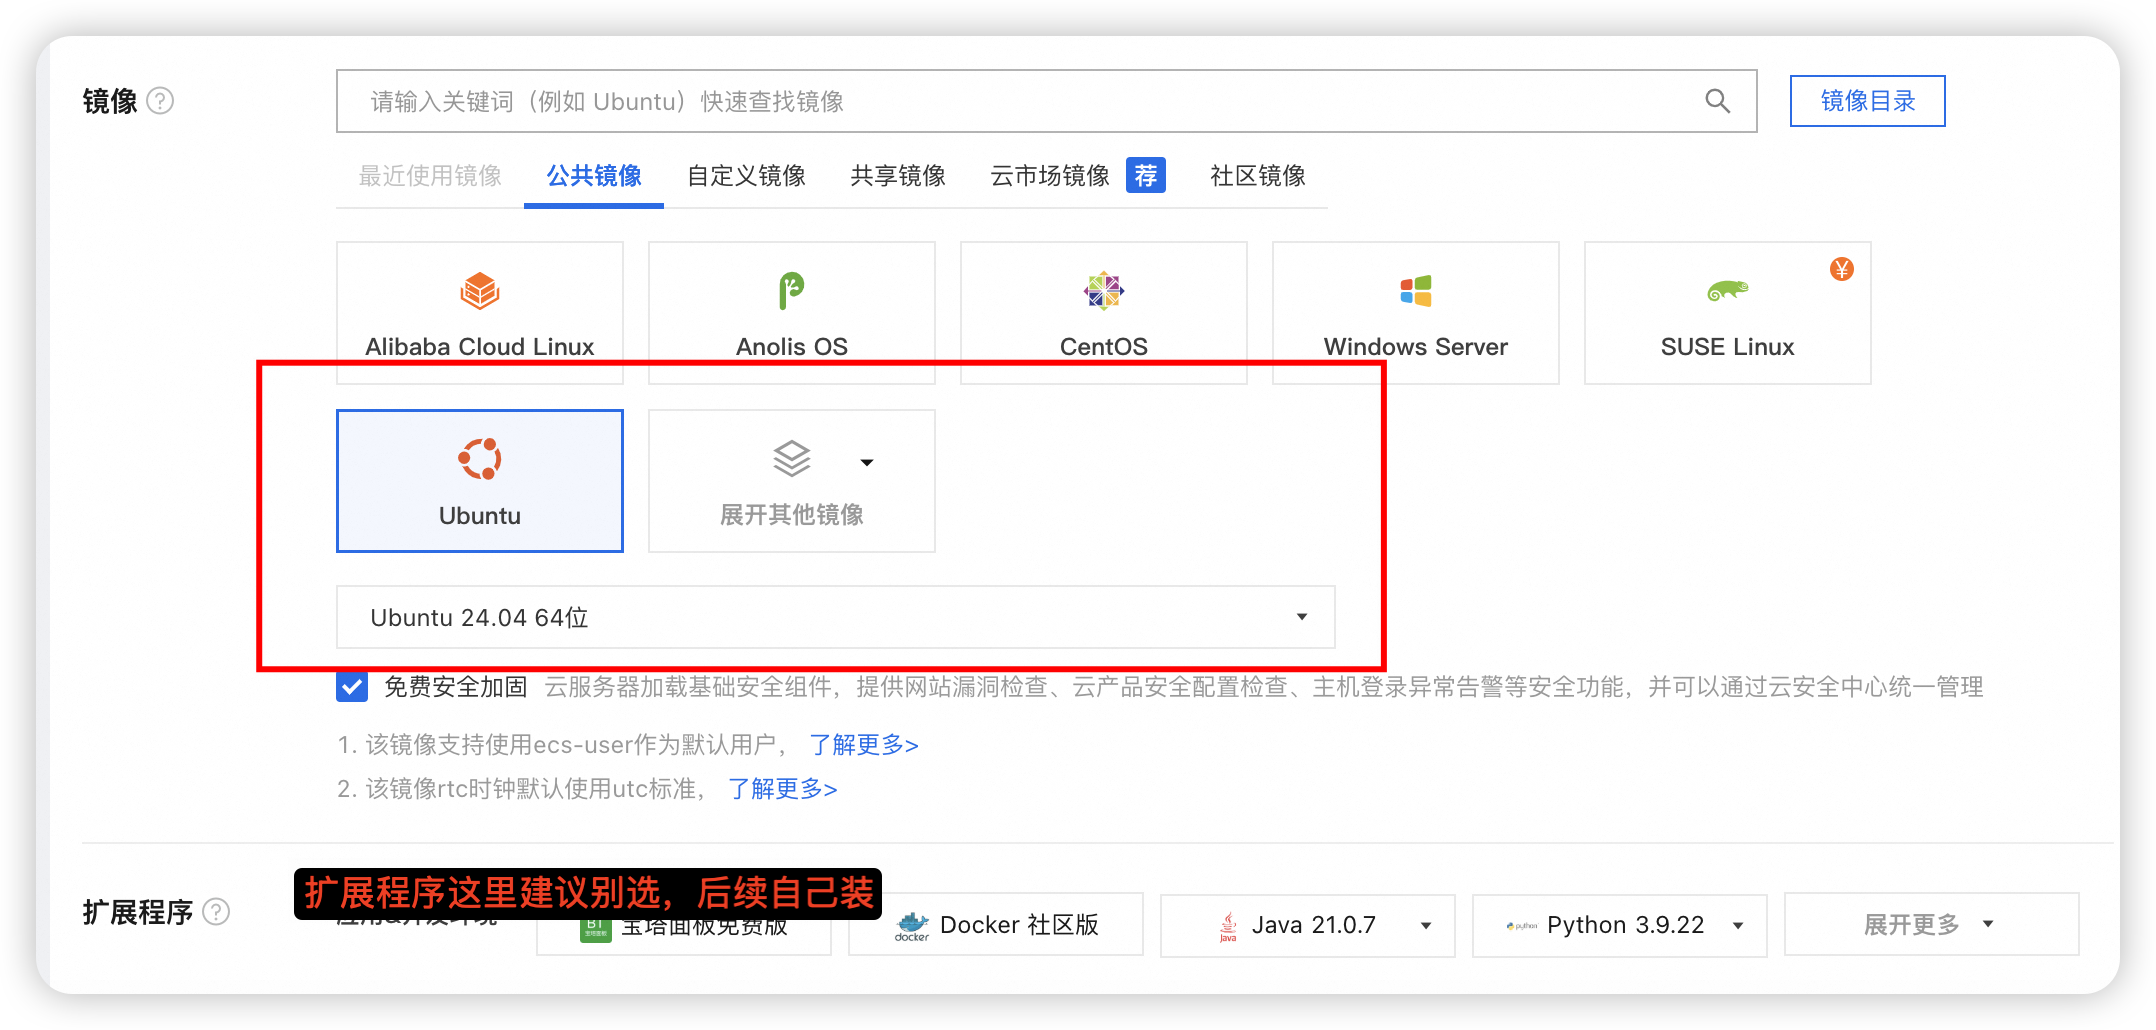Expand 展开更多 for more extensions

click(1930, 924)
